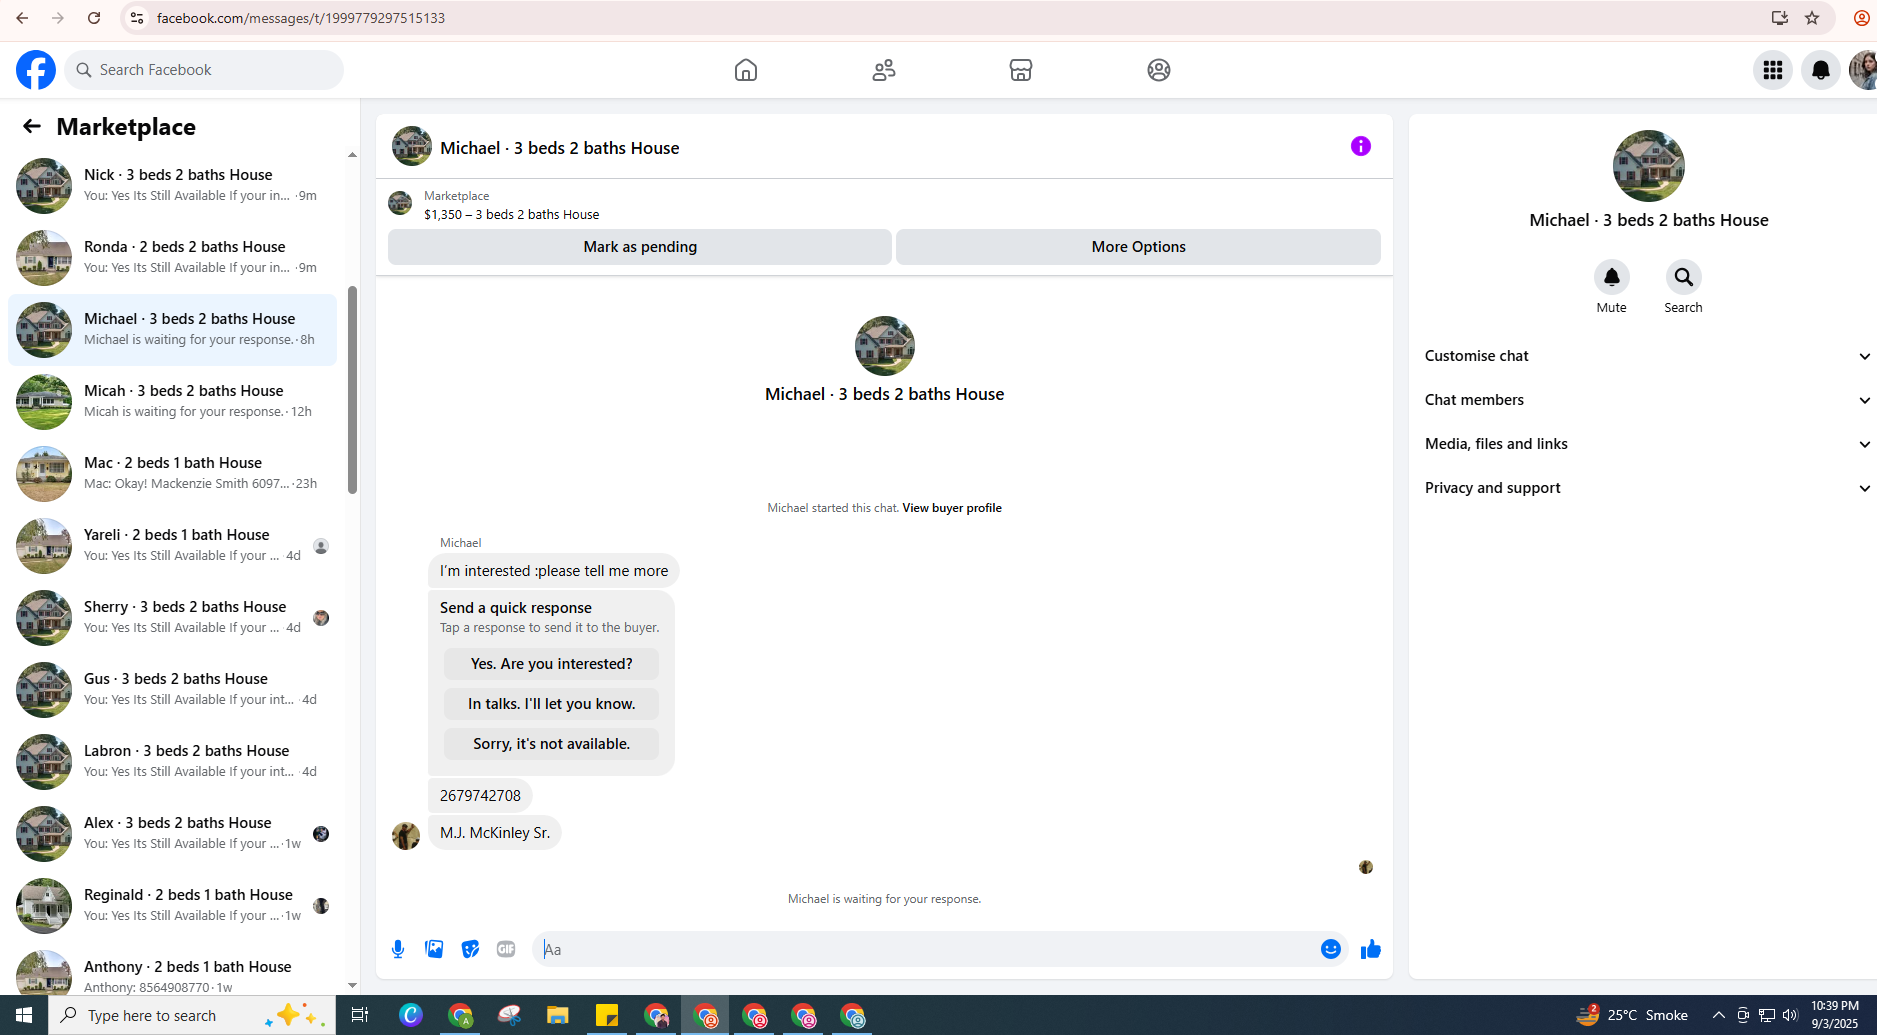Open the Friends icon in top navigation

pyautogui.click(x=884, y=70)
